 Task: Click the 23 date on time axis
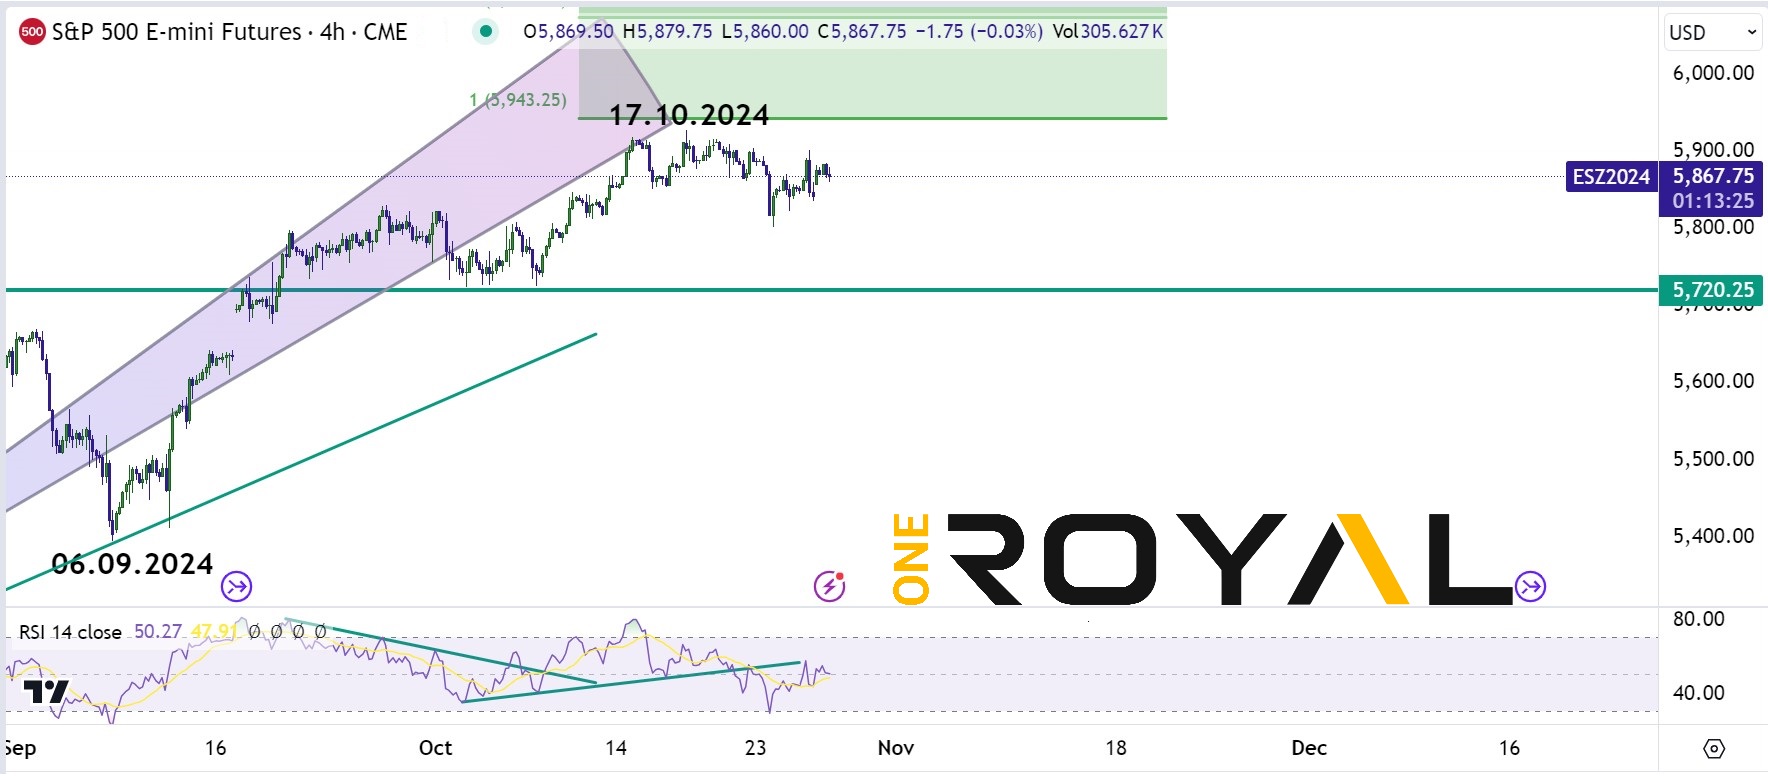tap(755, 748)
